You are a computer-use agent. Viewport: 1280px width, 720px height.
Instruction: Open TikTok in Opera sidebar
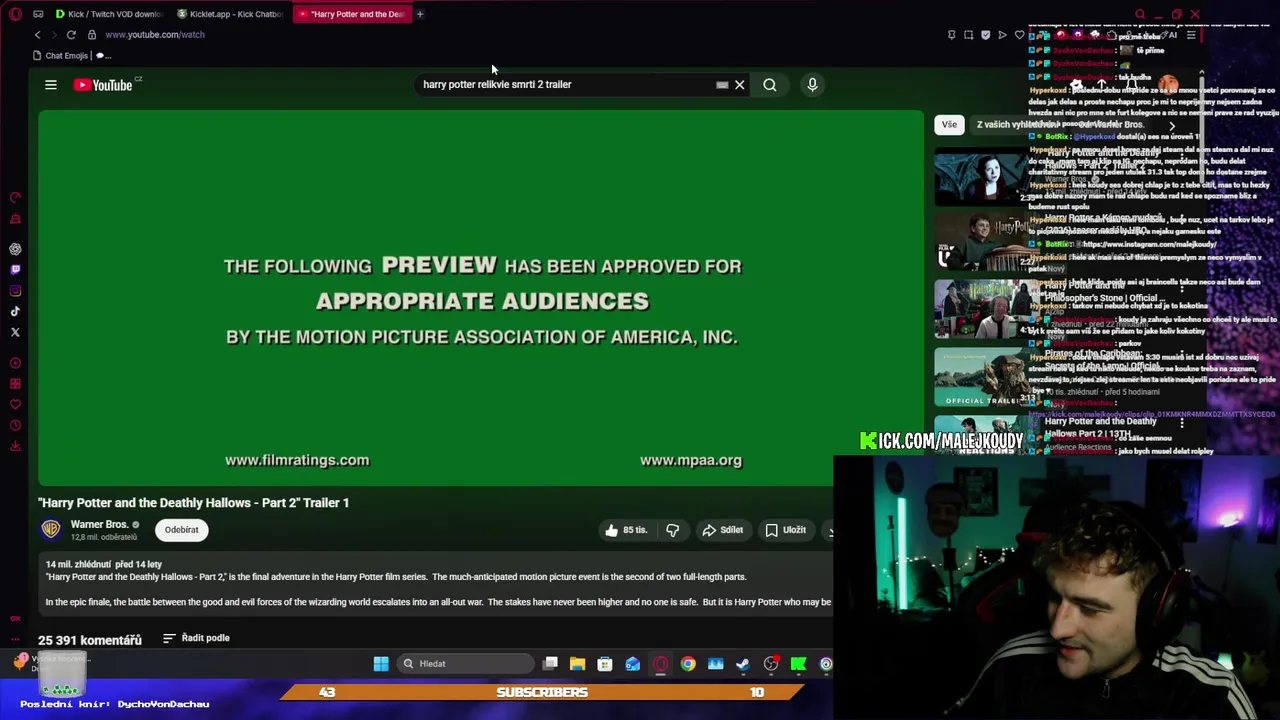pyautogui.click(x=15, y=312)
